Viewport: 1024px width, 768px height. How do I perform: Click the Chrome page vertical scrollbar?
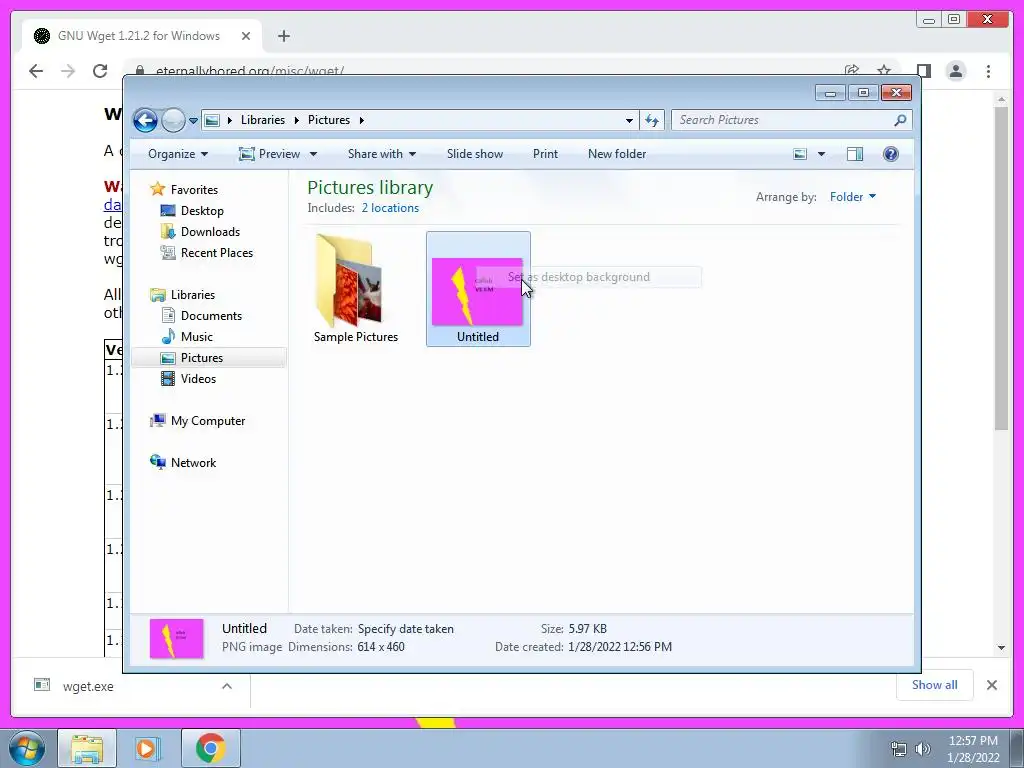pyautogui.click(x=1001, y=268)
